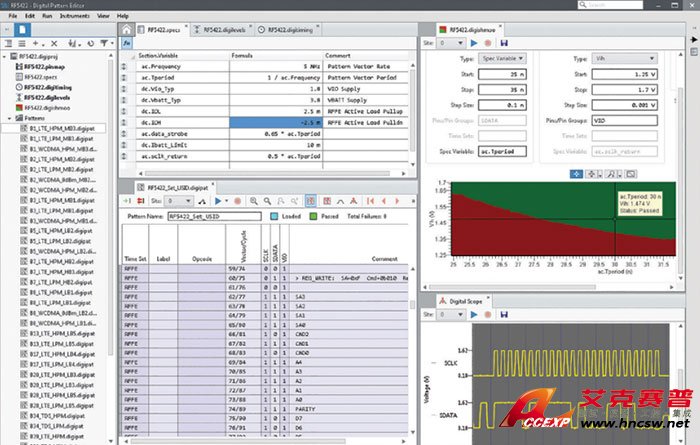
Task: Select the crosshair cursor tool on Shmoo plot
Action: [577, 173]
